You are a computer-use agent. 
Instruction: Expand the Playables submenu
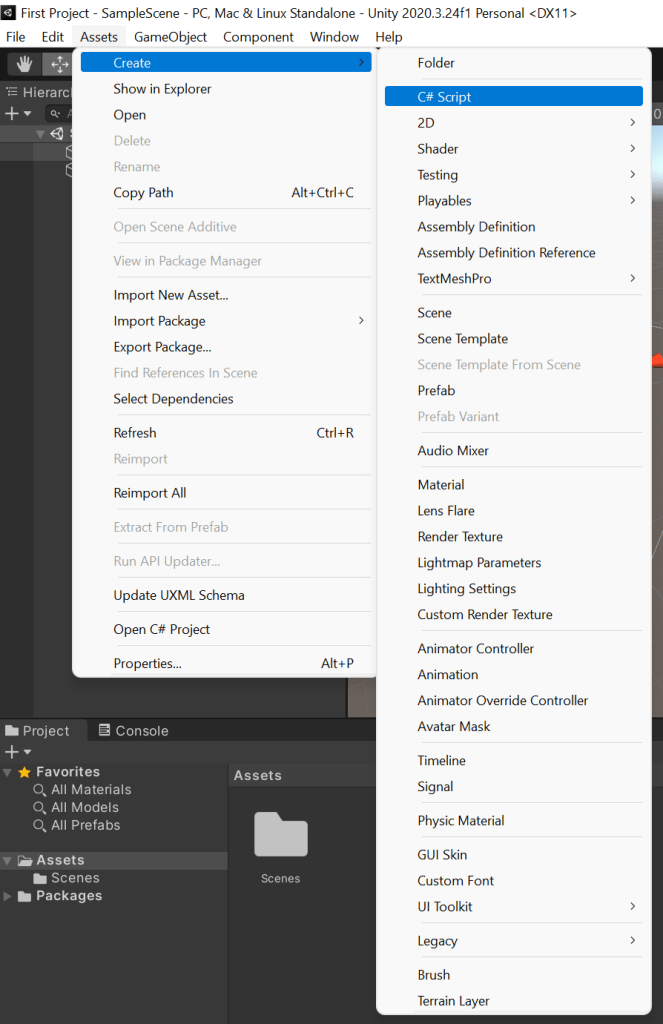pos(514,200)
